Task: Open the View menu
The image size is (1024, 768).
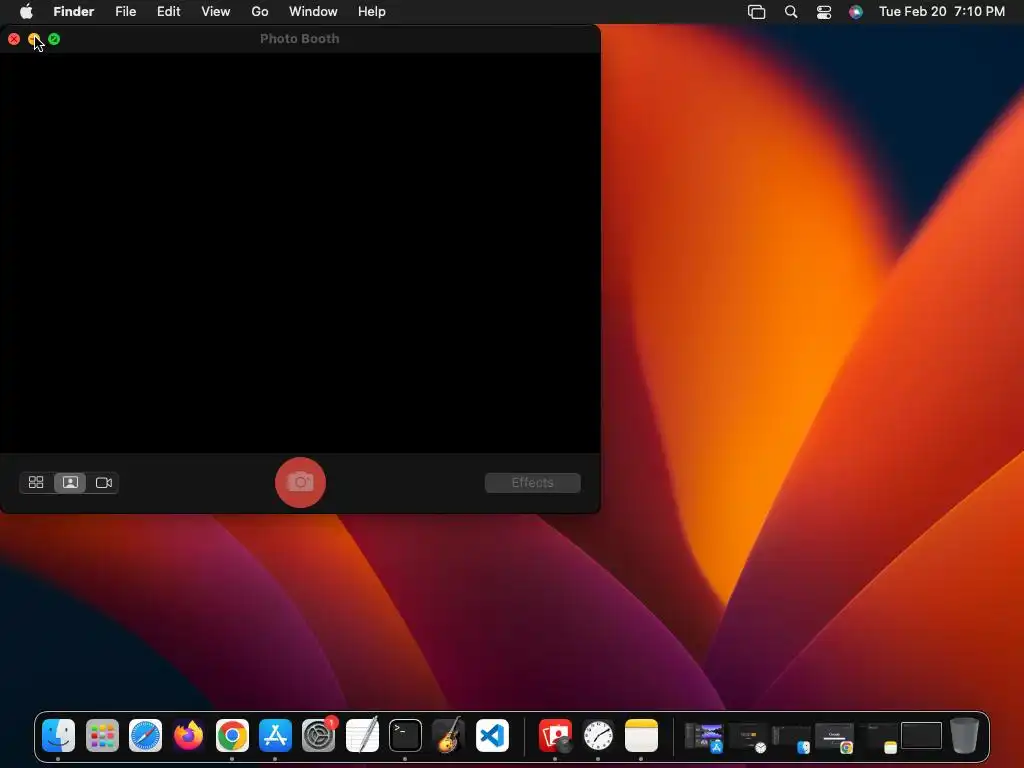Action: point(216,12)
